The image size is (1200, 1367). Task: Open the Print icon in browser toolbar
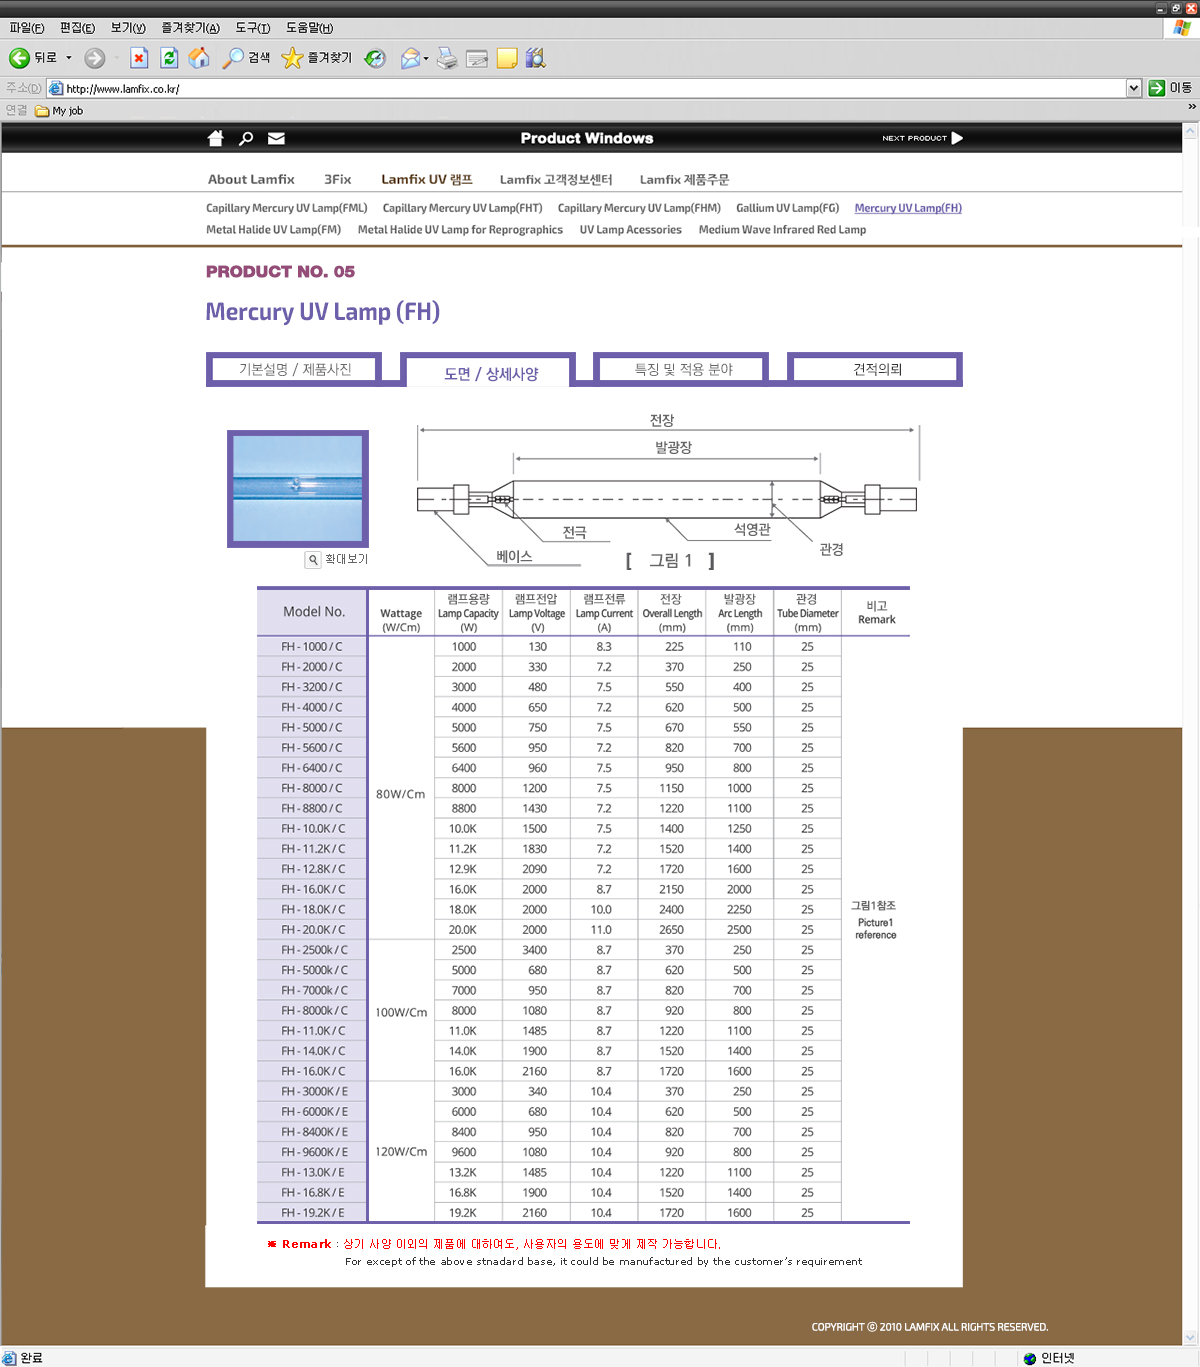[447, 59]
